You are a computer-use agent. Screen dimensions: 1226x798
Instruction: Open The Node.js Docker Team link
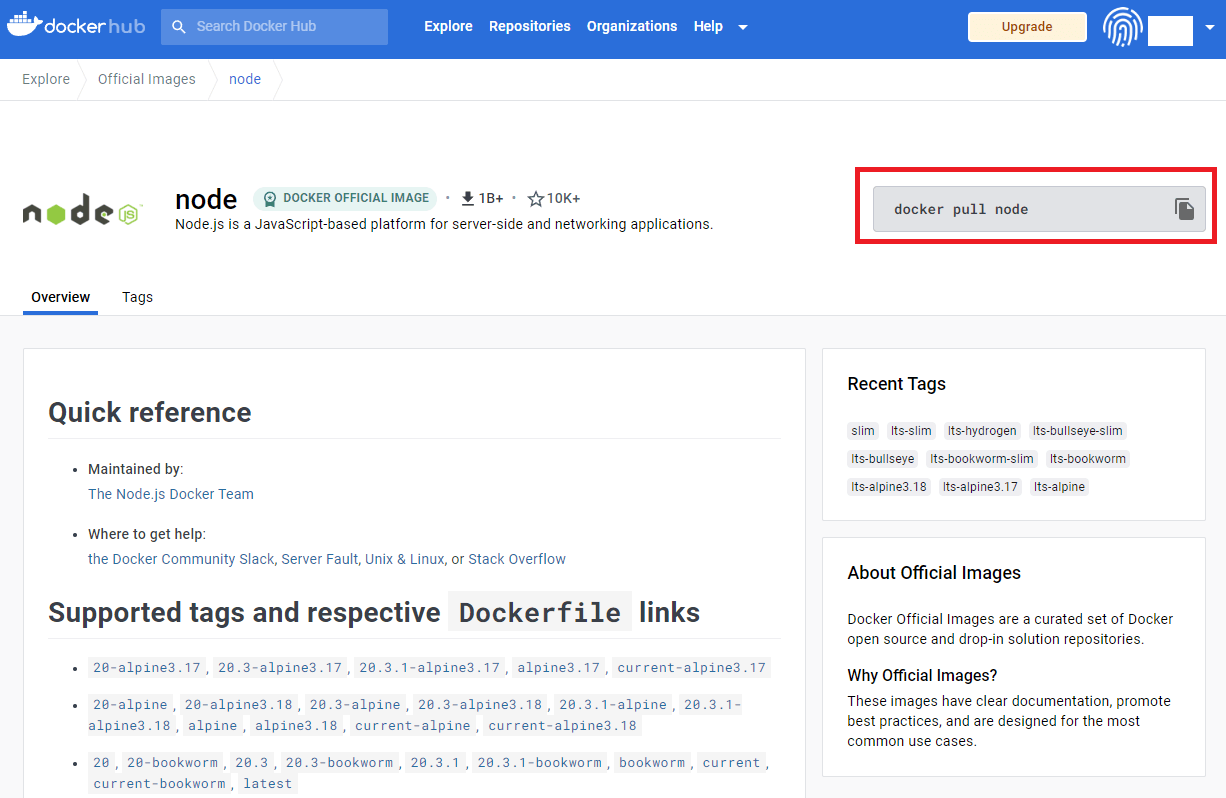pos(171,494)
